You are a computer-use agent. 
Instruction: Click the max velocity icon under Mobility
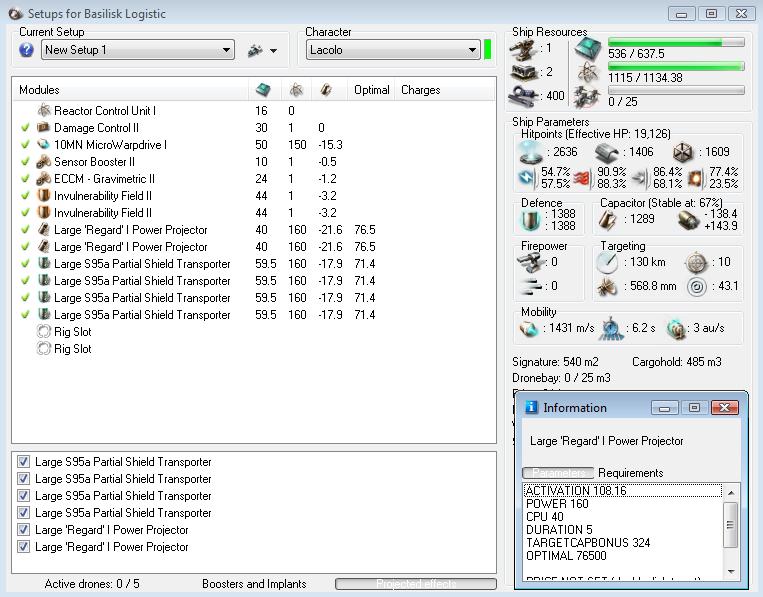(530, 328)
